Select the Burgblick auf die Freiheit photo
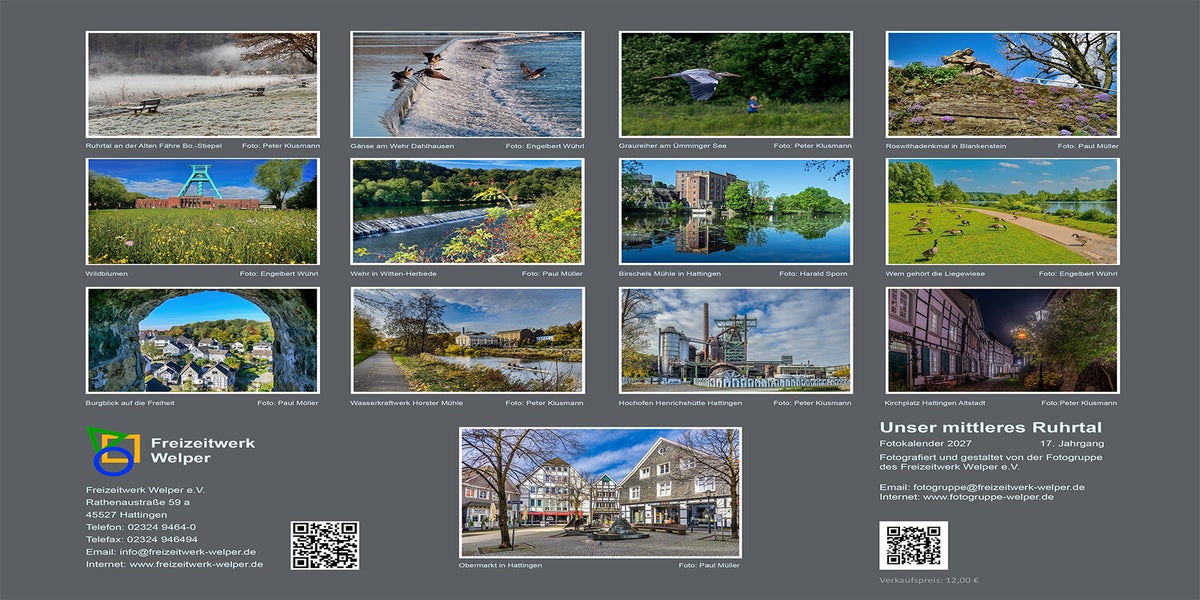 (203, 340)
